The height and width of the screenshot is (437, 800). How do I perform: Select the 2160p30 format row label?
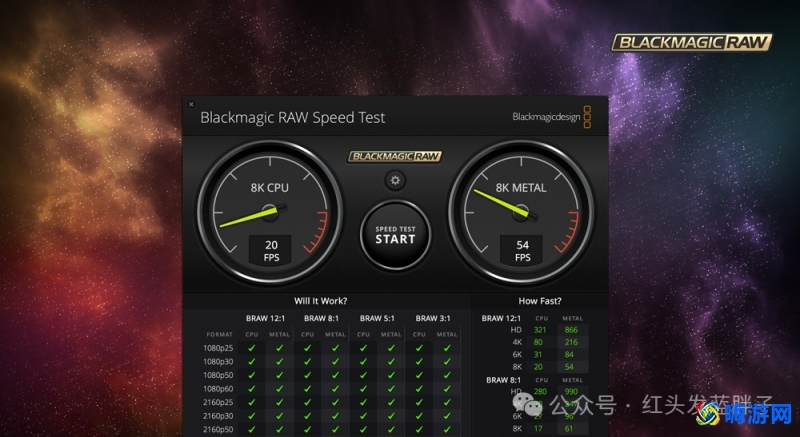218,416
